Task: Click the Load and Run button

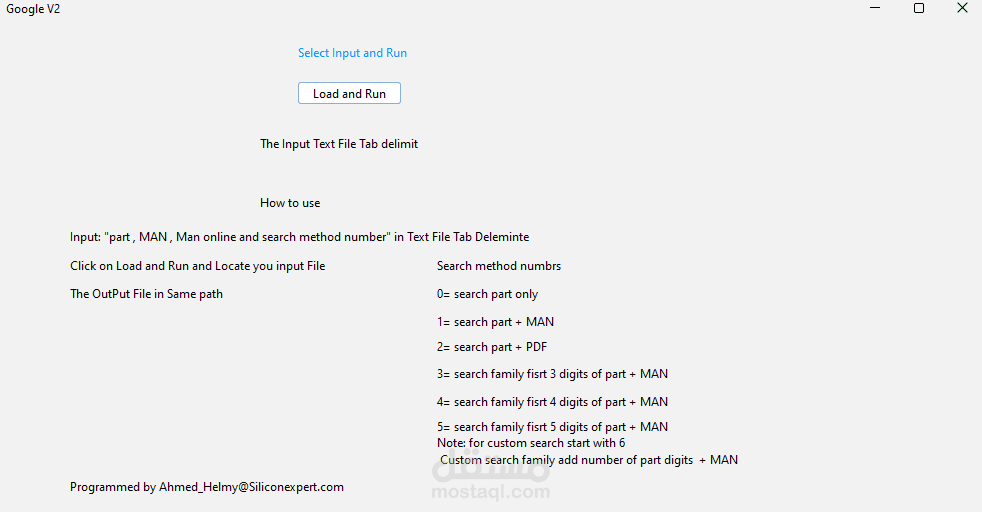Action: click(x=349, y=93)
